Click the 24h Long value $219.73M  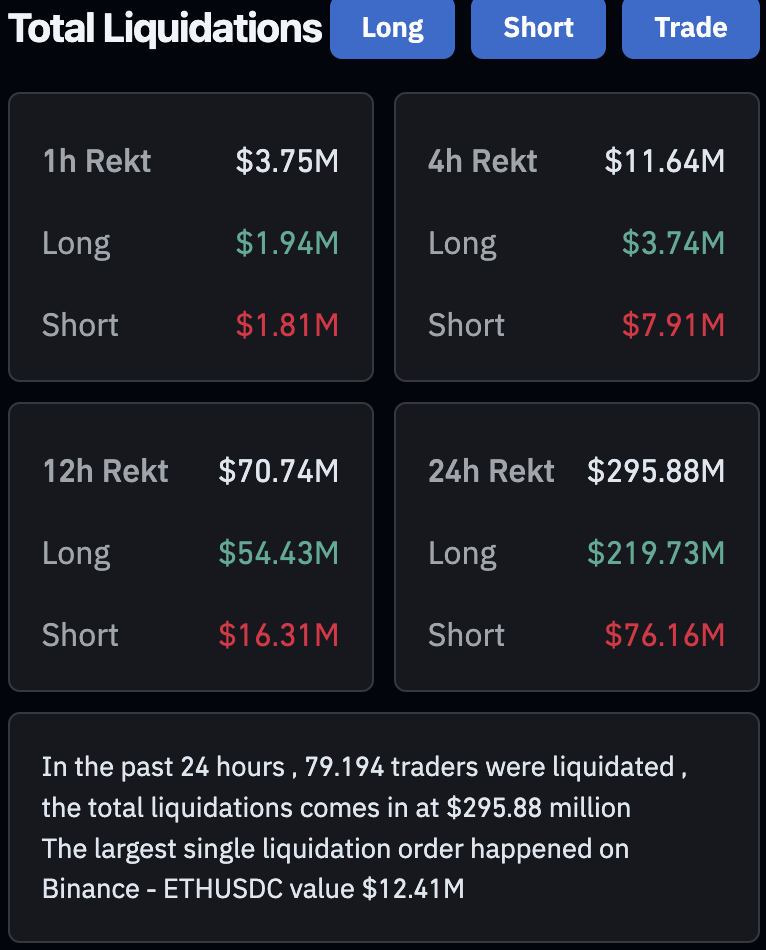click(655, 553)
